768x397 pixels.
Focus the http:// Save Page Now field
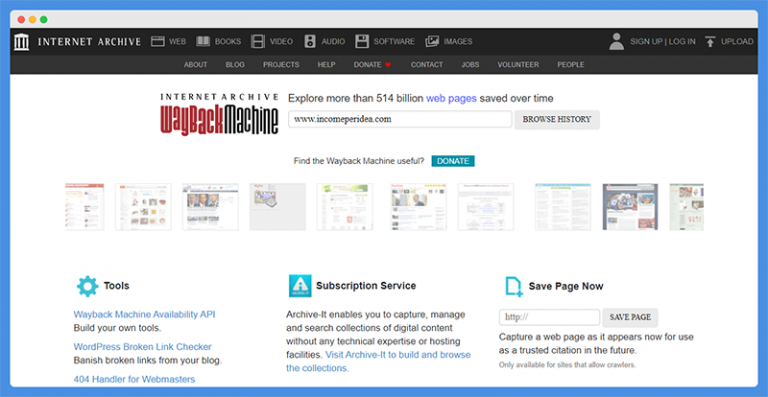coord(550,317)
